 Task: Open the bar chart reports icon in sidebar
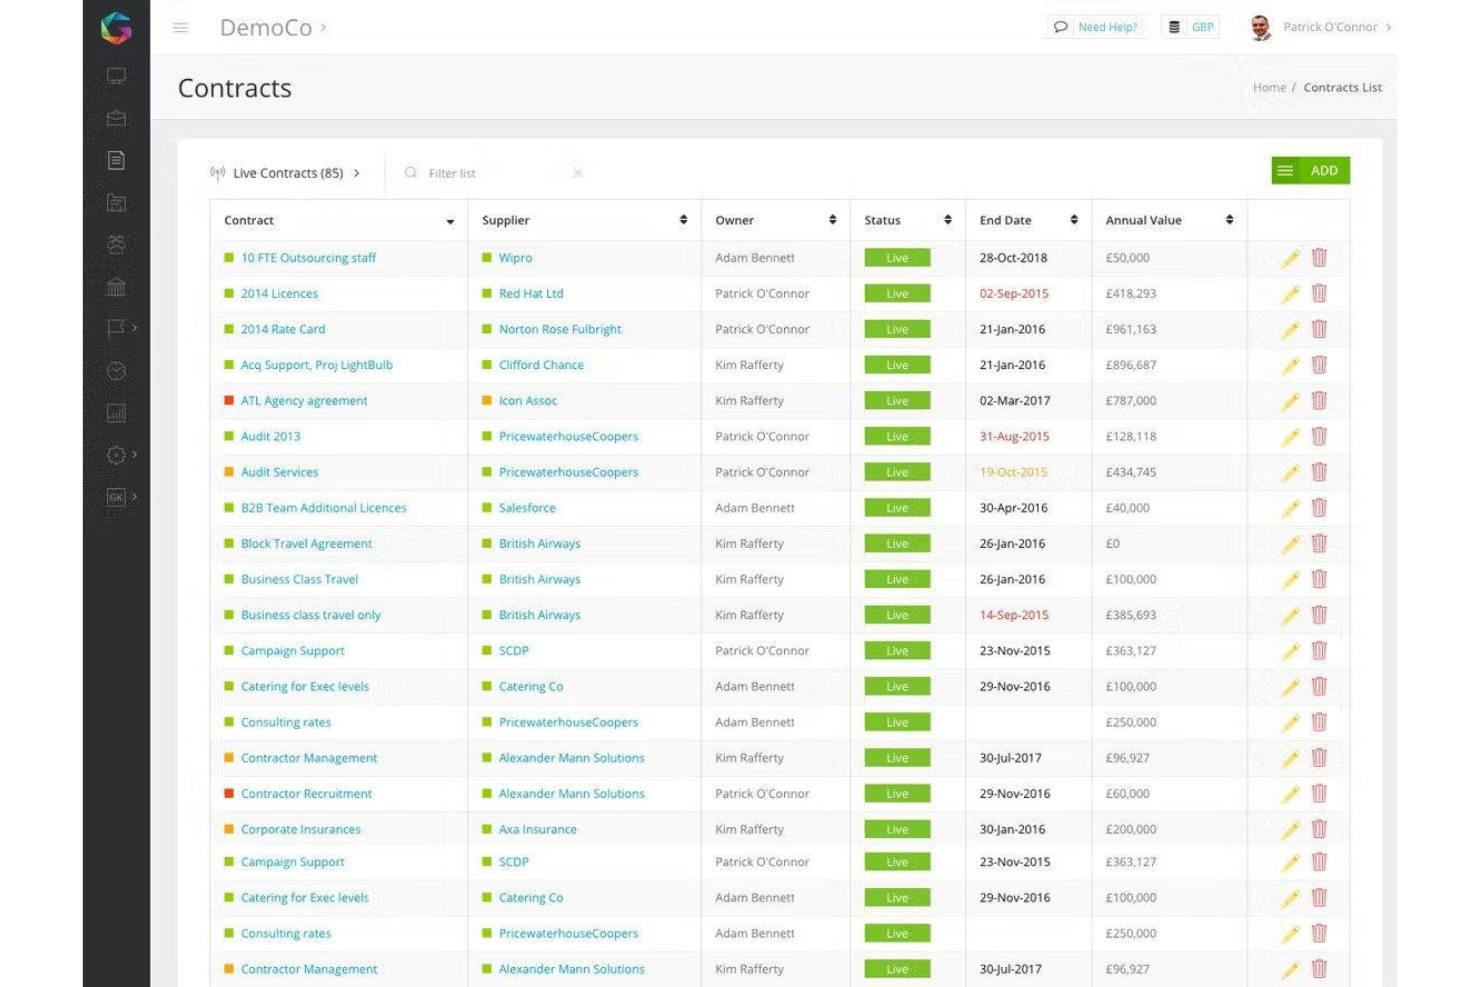pos(116,413)
